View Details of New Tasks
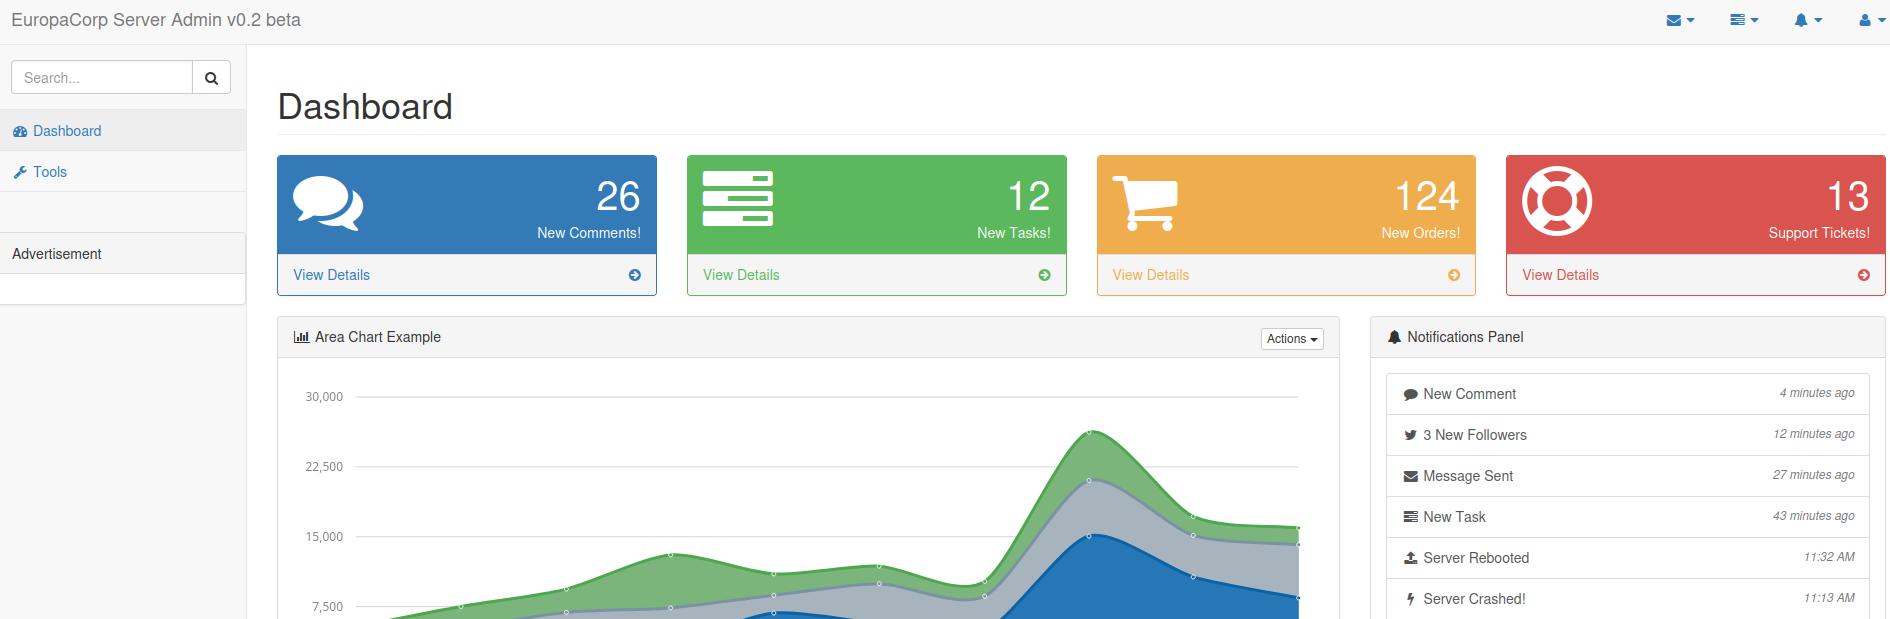Viewport: 1890px width, 619px height. (x=741, y=275)
